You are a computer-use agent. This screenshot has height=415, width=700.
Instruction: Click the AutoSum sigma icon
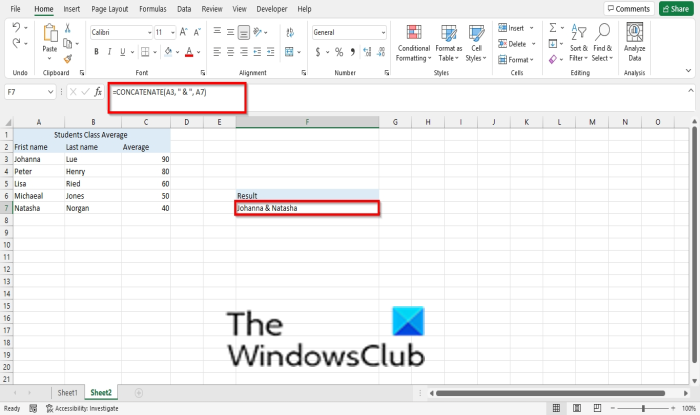coord(553,28)
